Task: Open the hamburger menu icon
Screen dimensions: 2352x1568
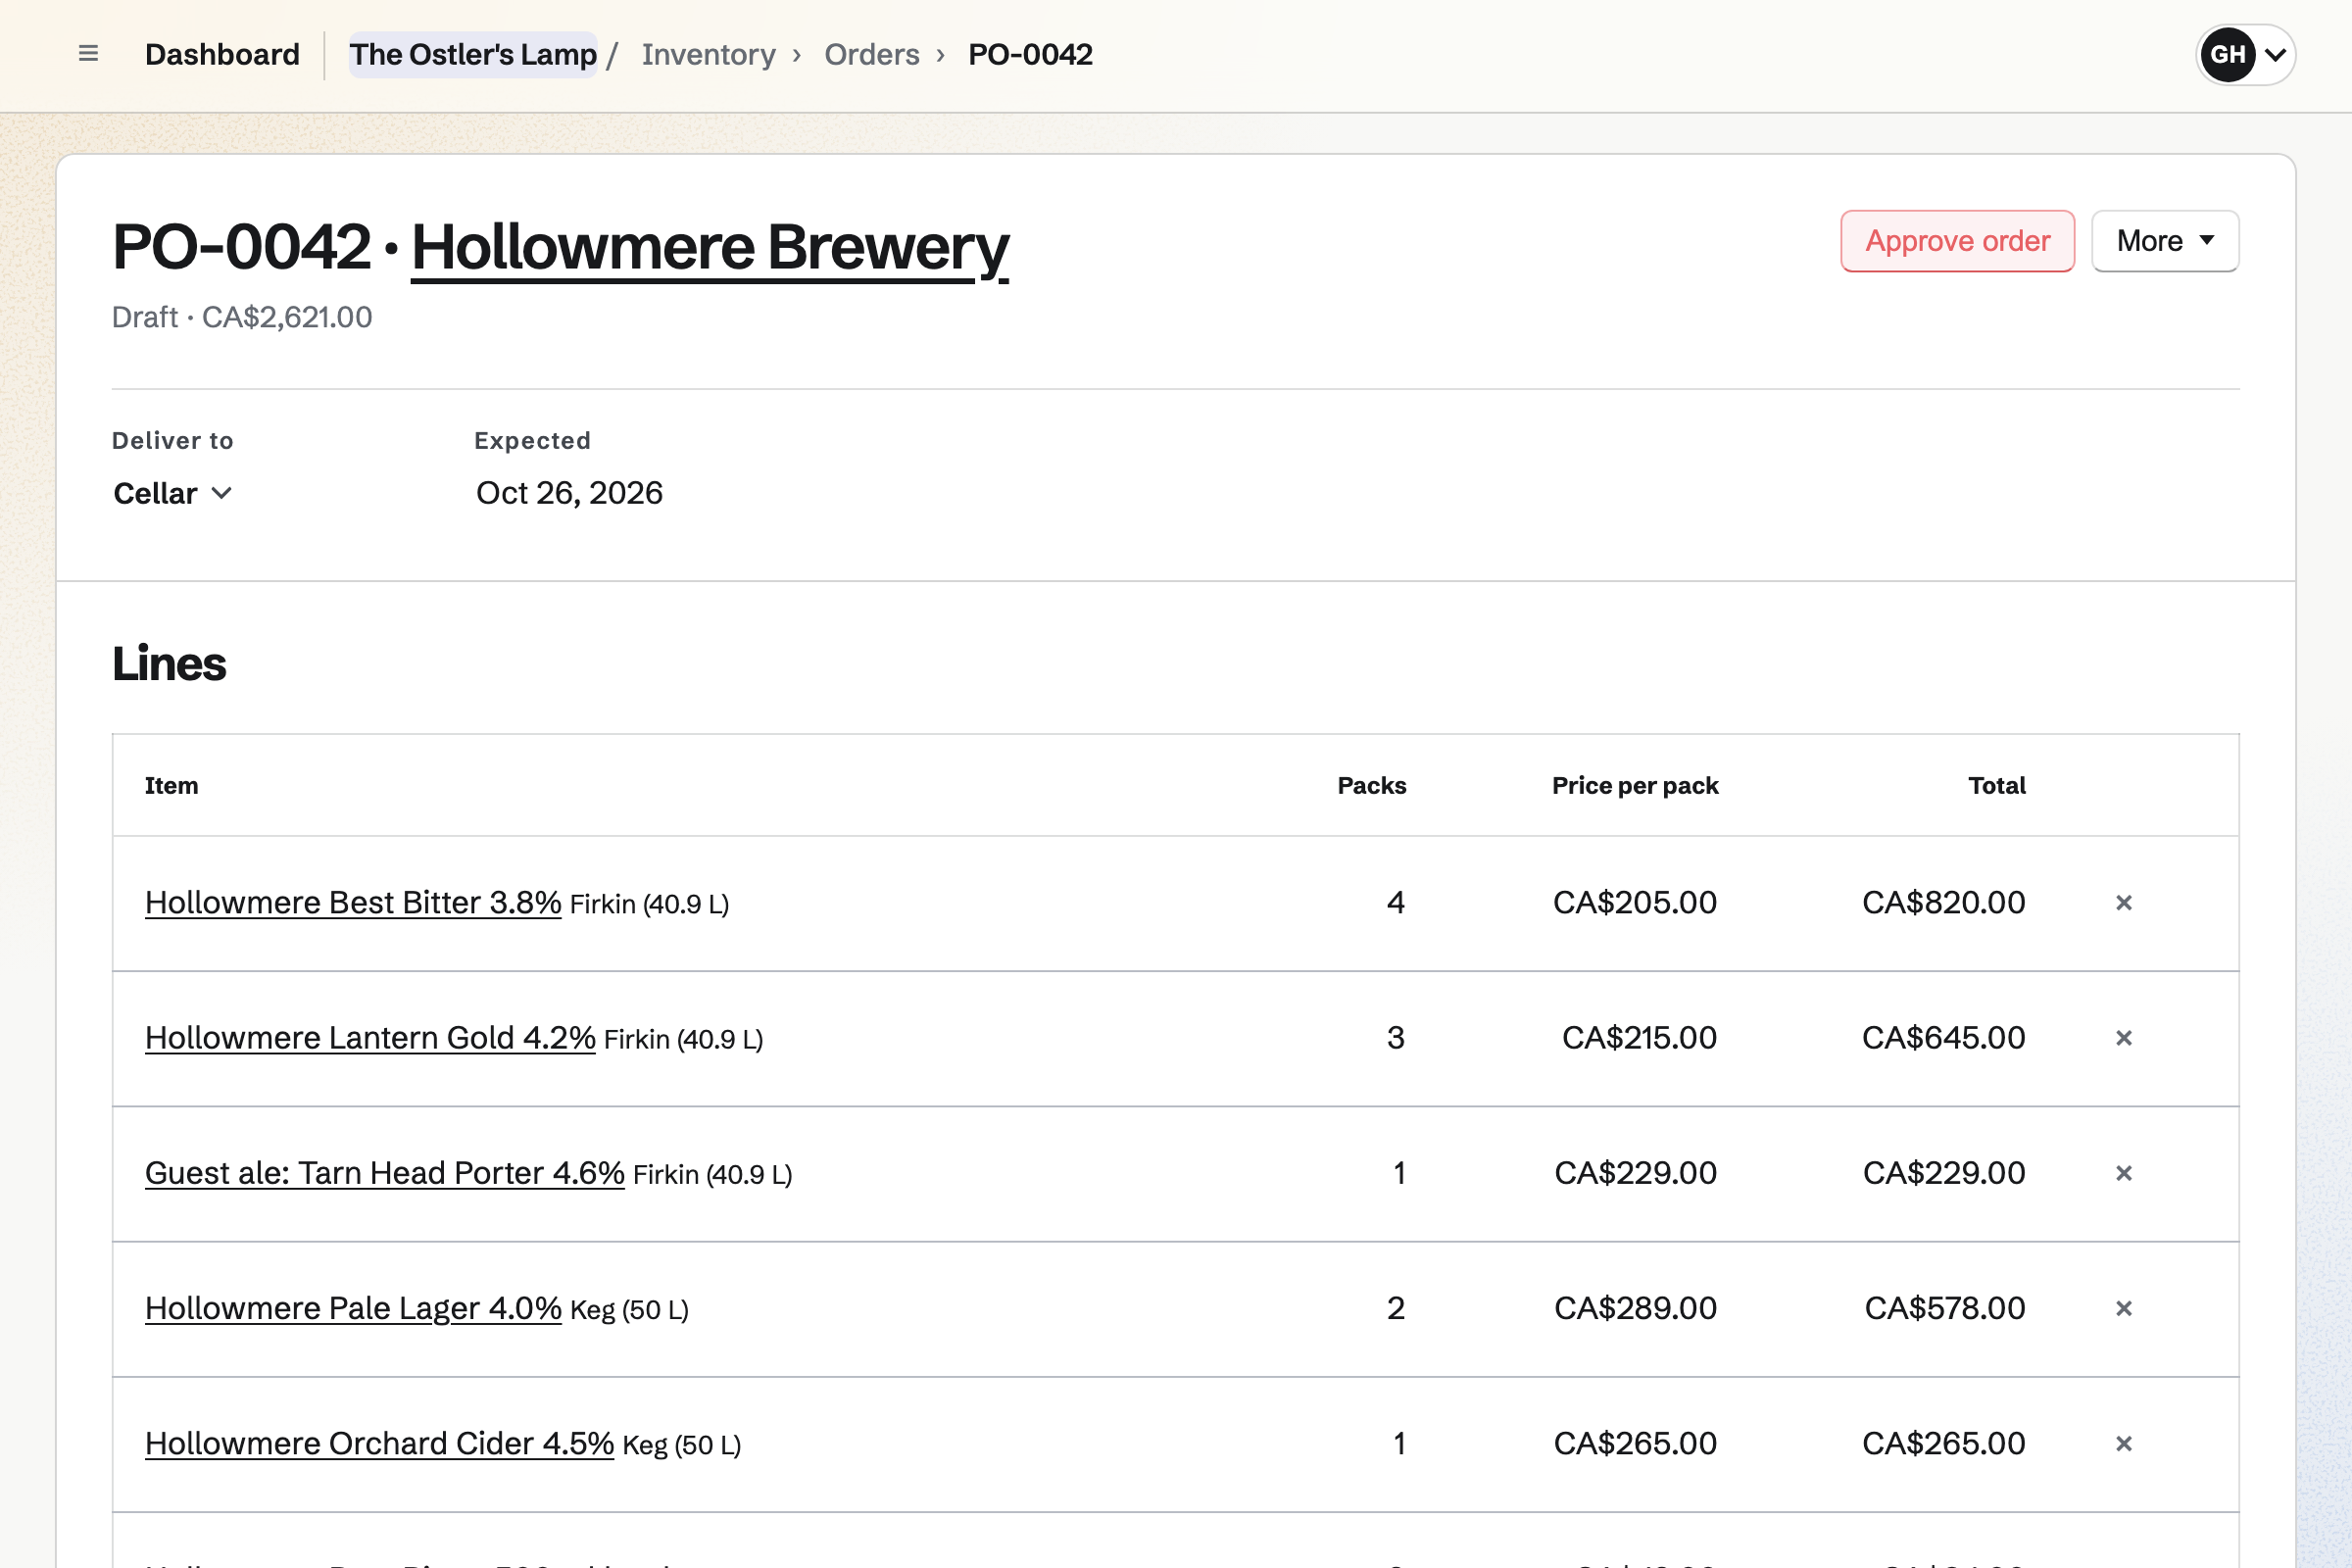Action: [x=88, y=54]
